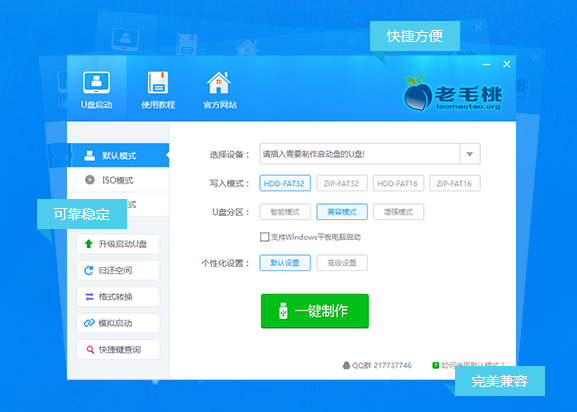Screen dimensions: 577x412
Task: Select 默认模式 in the sidebar
Action: (x=118, y=155)
